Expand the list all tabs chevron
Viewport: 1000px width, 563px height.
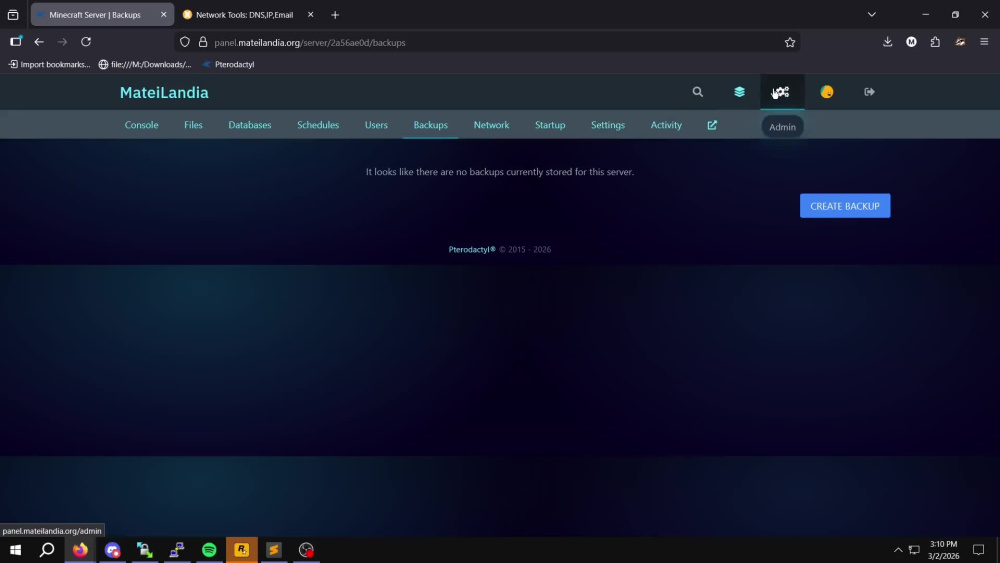(871, 15)
